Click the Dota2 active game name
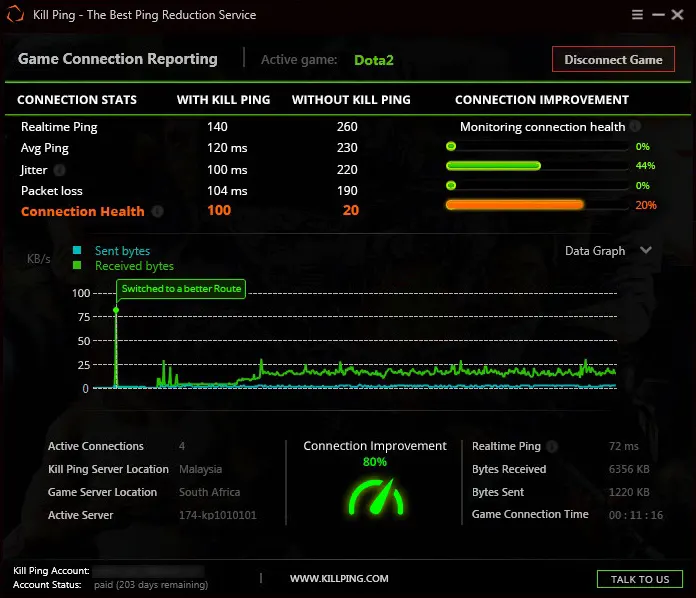 pos(374,60)
